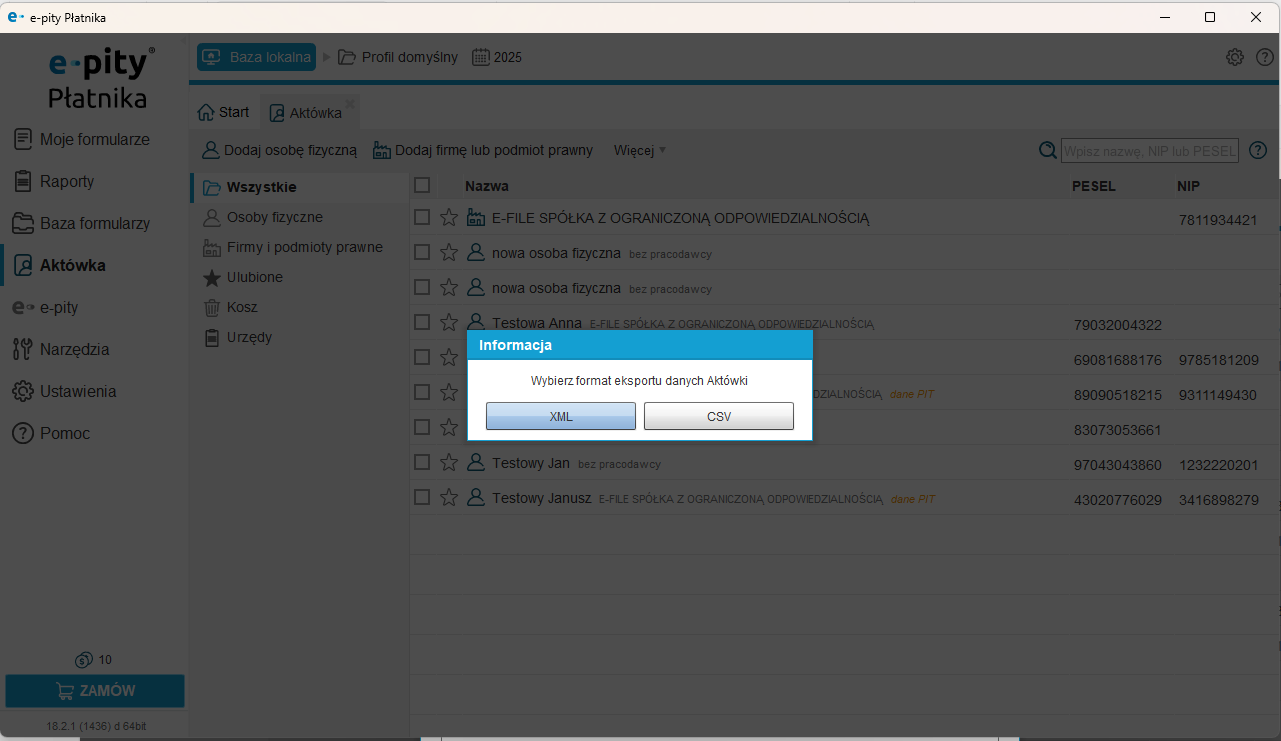The height and width of the screenshot is (741, 1281).
Task: Click the search magnifier icon
Action: pyautogui.click(x=1048, y=150)
